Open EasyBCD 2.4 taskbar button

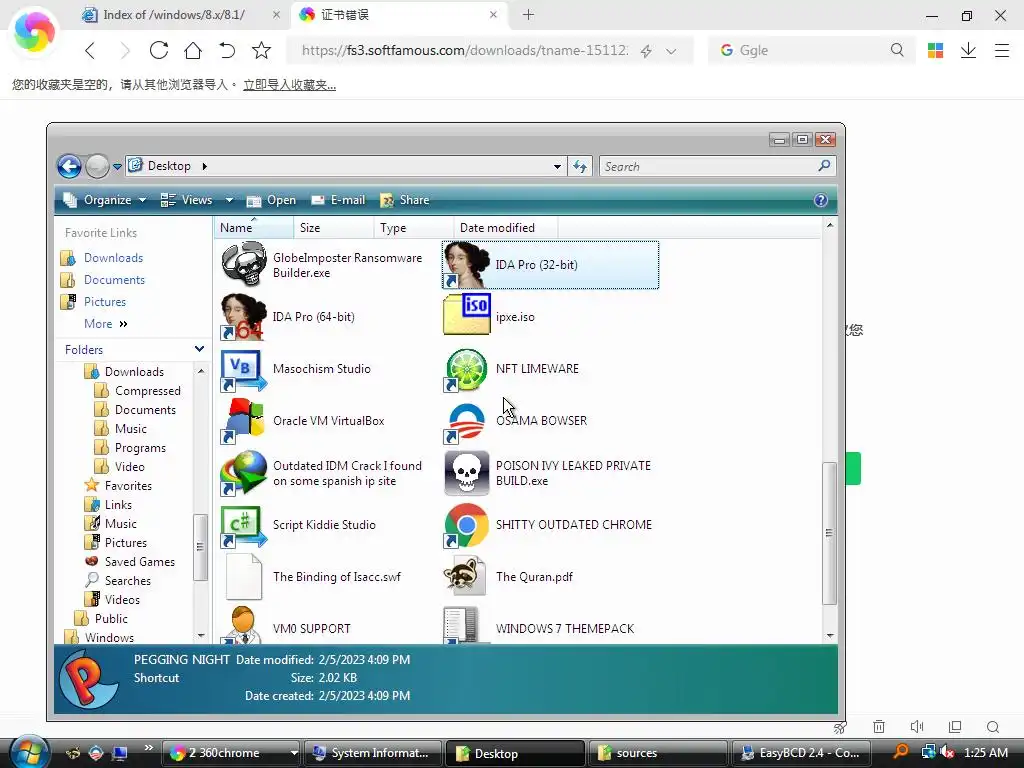pyautogui.click(x=803, y=753)
